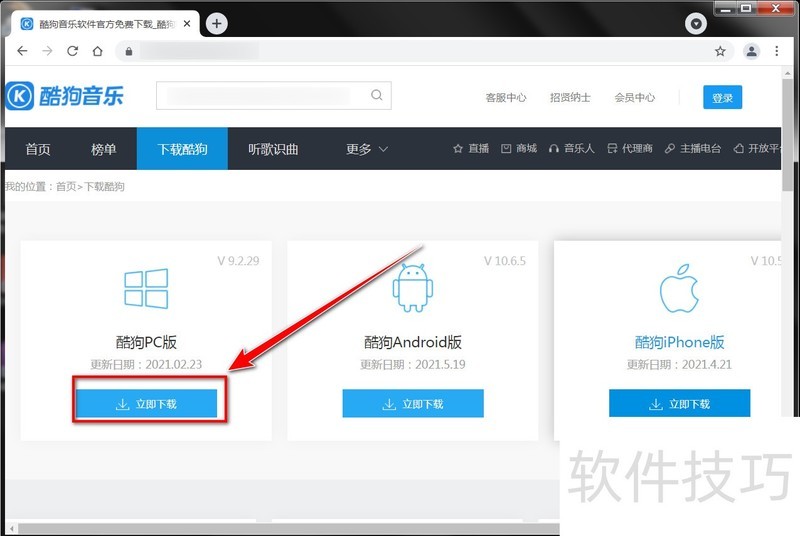Open 音乐人 headphone link

click(571, 148)
